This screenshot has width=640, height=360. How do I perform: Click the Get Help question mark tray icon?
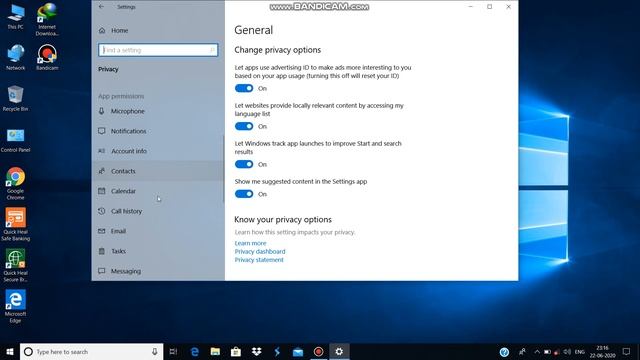(x=504, y=352)
